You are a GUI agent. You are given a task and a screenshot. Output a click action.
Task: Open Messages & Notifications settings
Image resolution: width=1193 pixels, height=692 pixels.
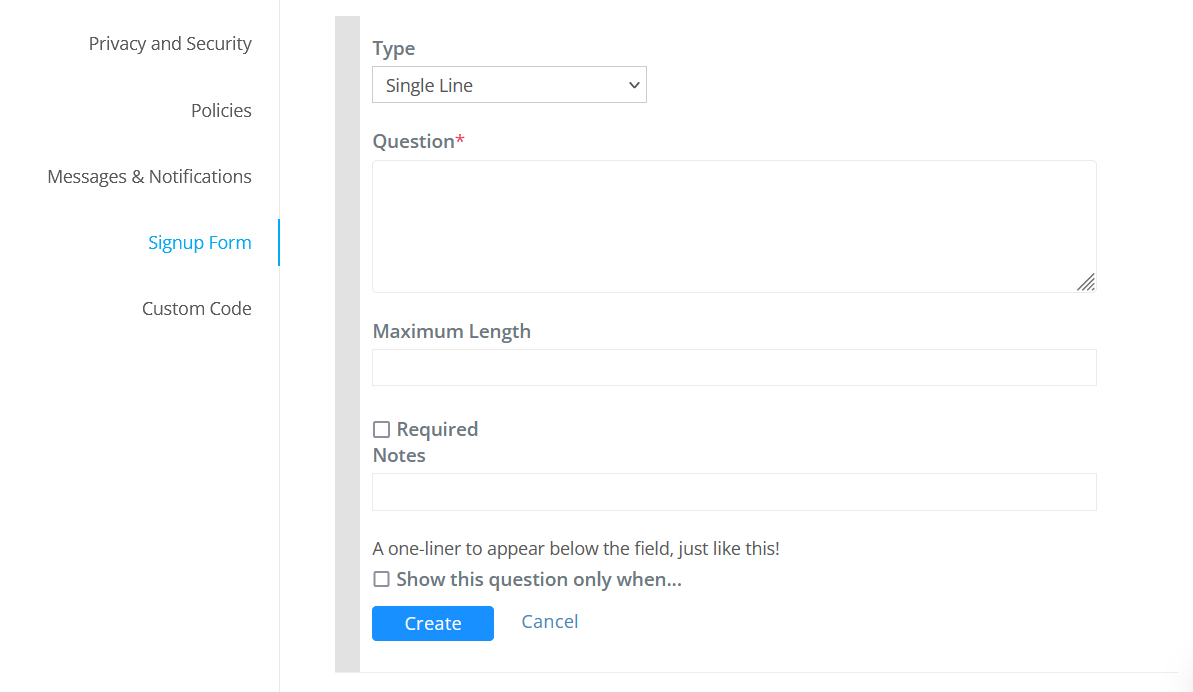pos(149,176)
